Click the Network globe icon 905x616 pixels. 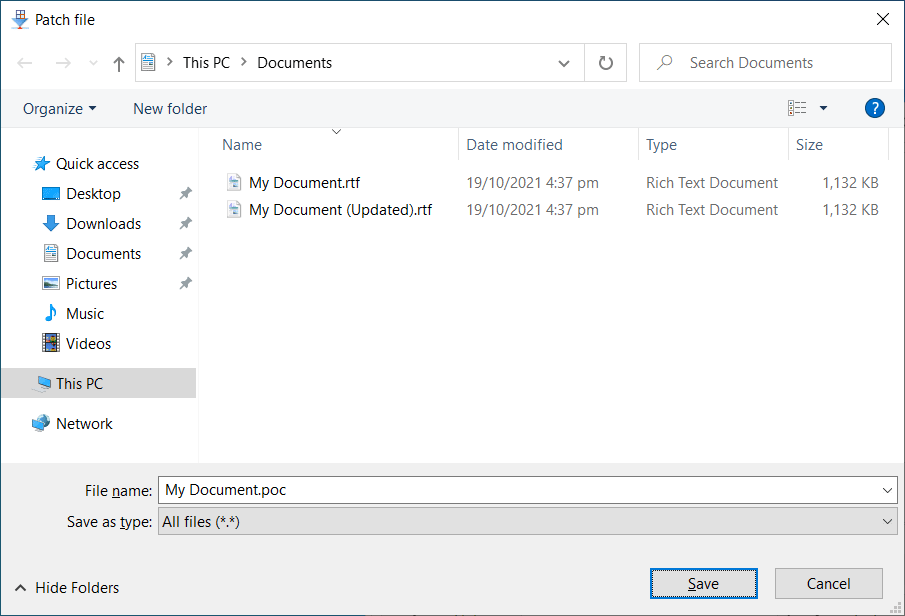[41, 423]
